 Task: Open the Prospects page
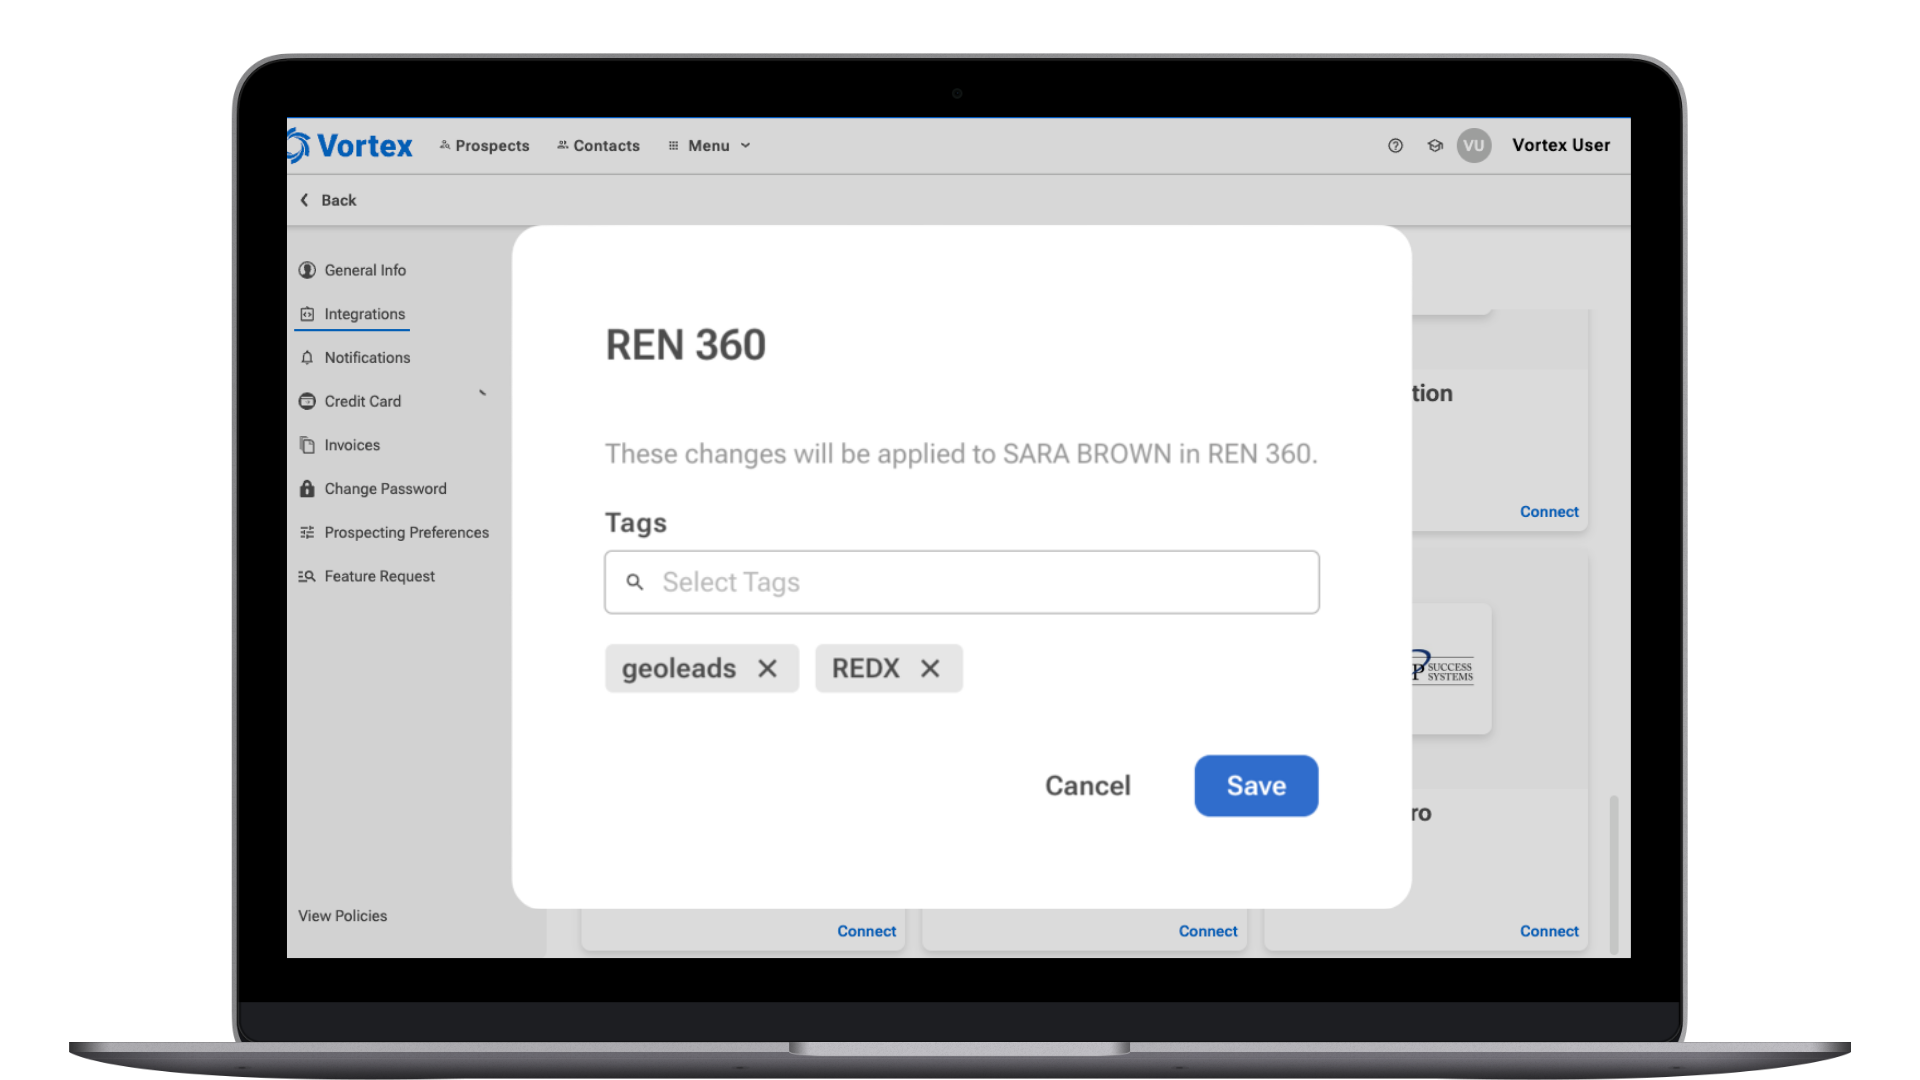[484, 146]
